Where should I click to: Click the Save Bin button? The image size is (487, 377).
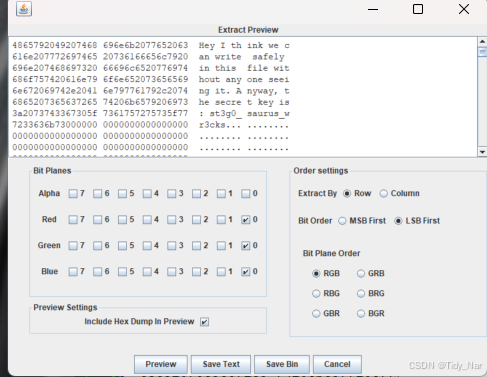tap(282, 364)
